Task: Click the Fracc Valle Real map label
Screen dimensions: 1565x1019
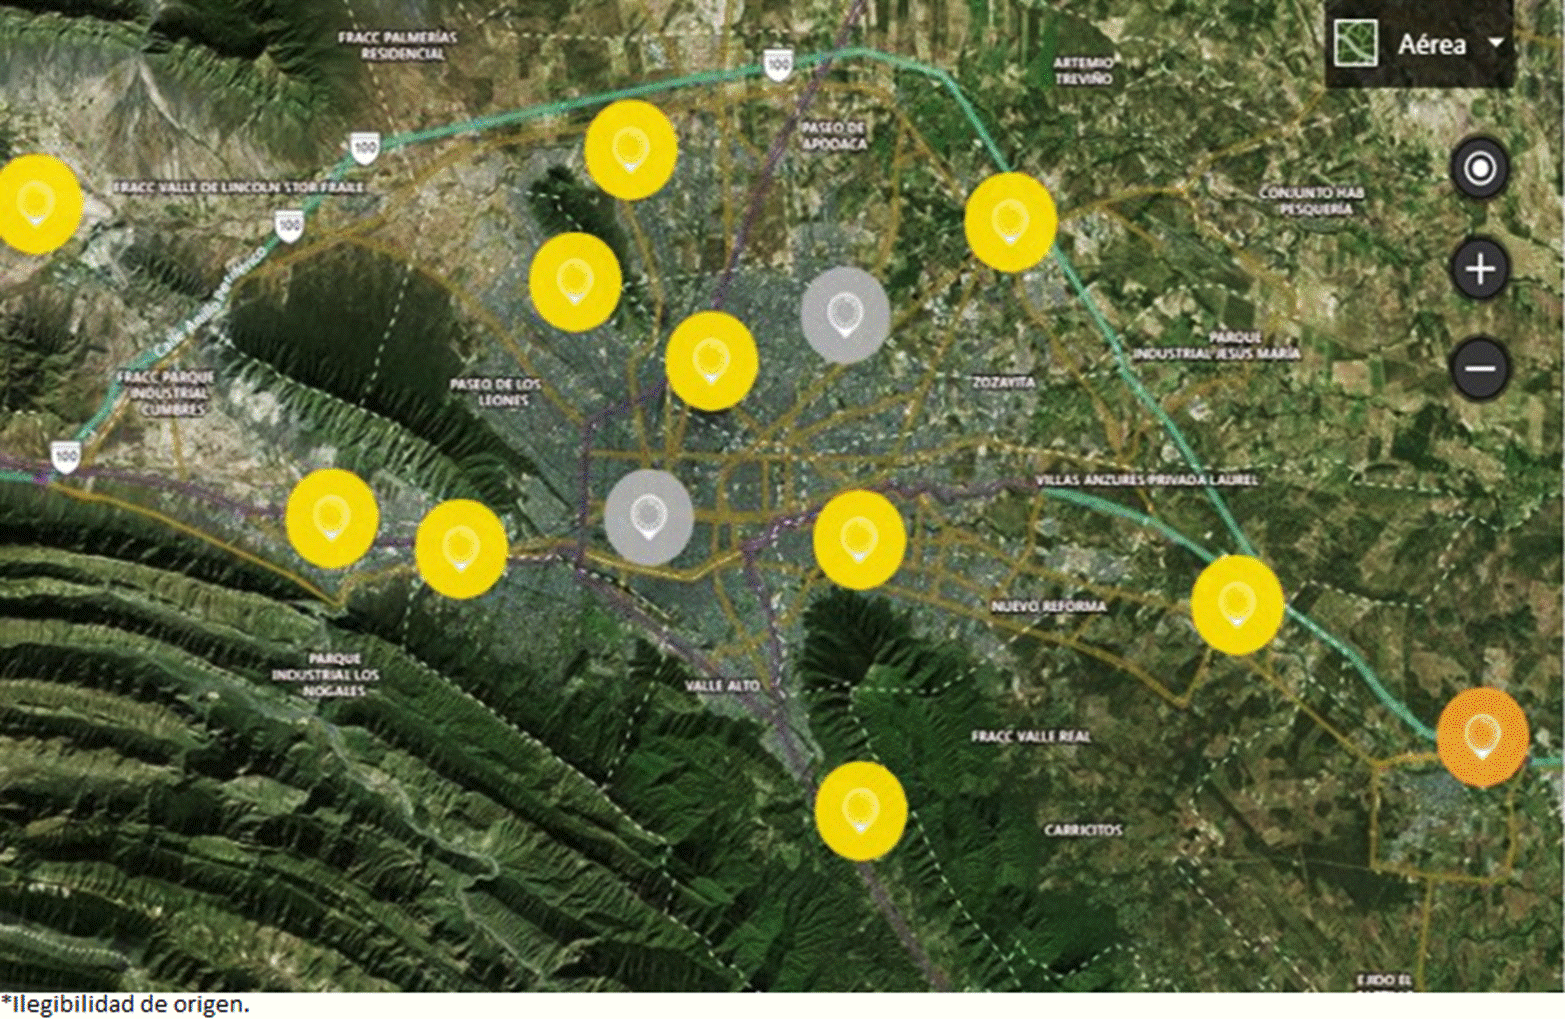Action: click(x=1031, y=736)
